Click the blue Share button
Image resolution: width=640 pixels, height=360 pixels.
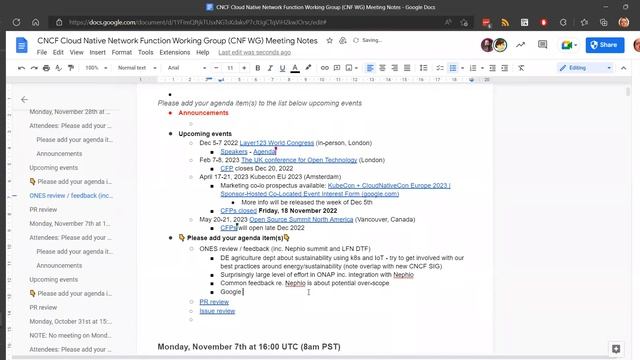605,45
